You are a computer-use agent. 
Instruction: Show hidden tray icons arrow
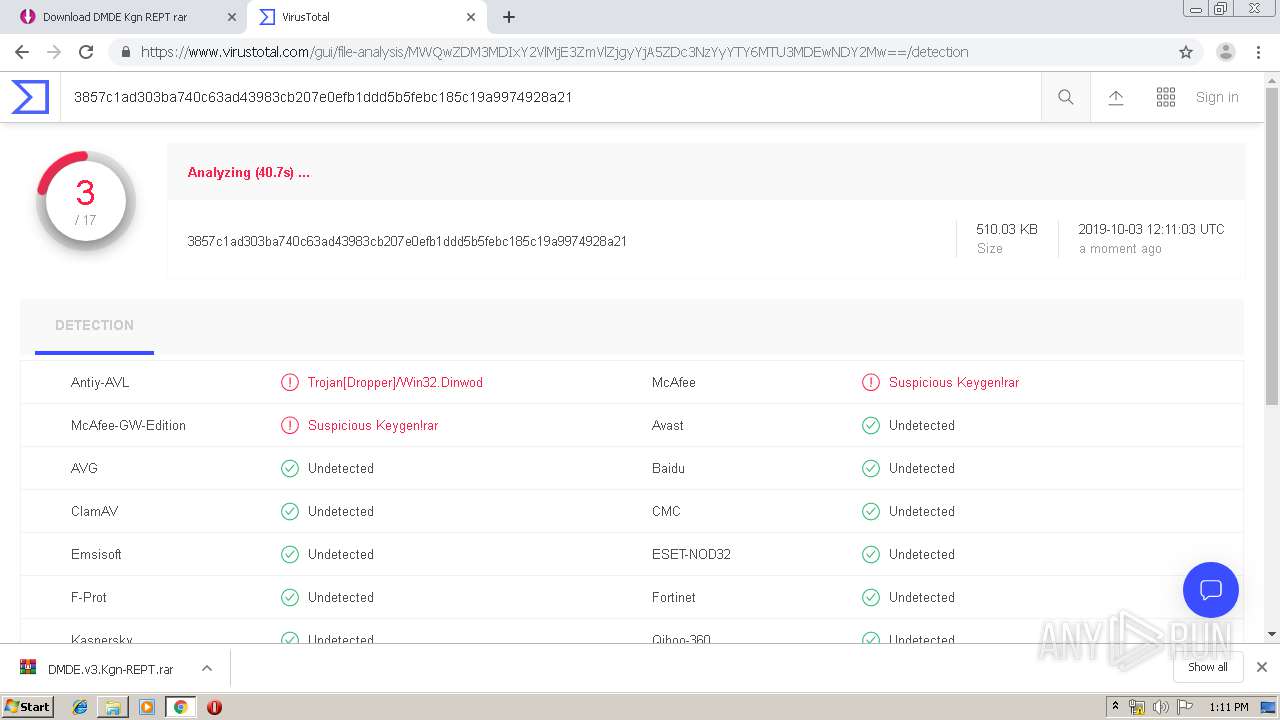point(1115,707)
